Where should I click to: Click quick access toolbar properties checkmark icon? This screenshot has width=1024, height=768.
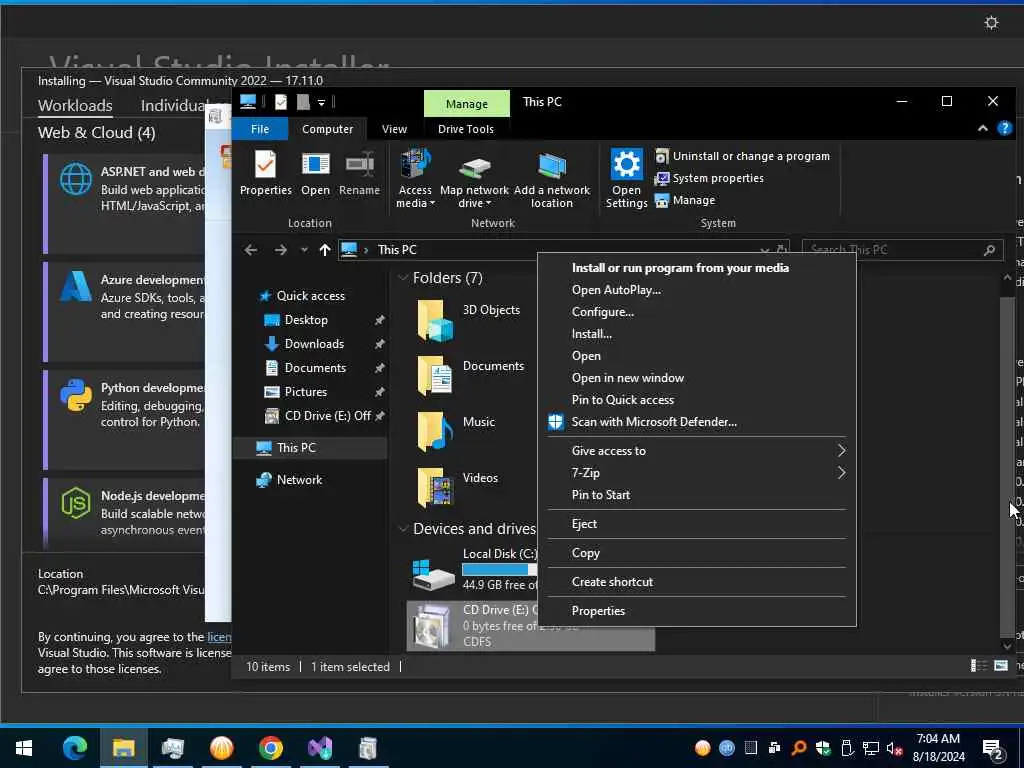point(281,102)
